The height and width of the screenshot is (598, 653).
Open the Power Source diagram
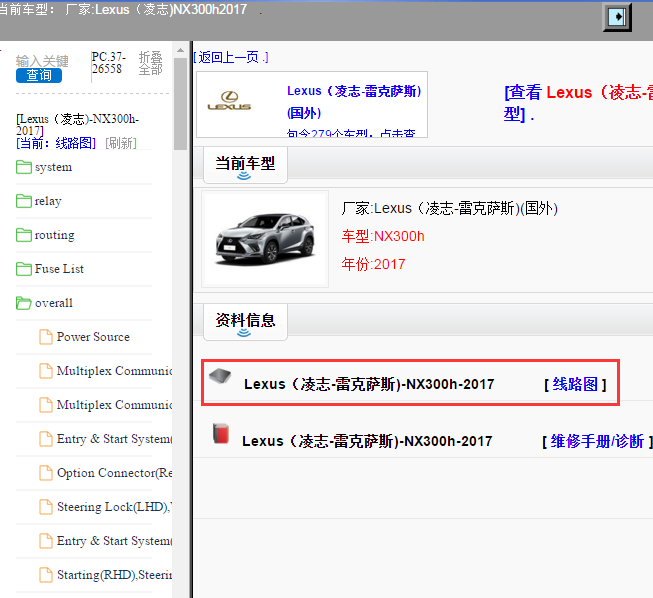pyautogui.click(x=93, y=337)
